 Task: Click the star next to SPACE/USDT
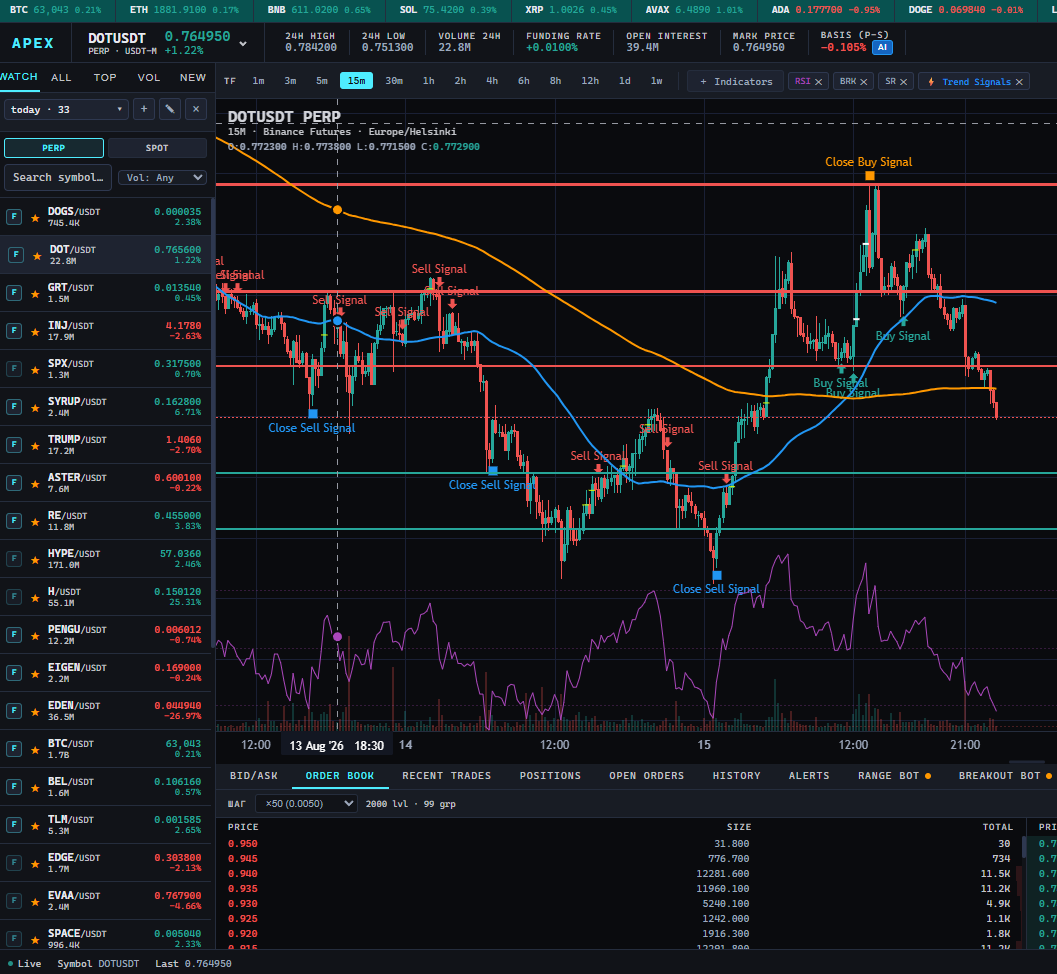(35, 939)
